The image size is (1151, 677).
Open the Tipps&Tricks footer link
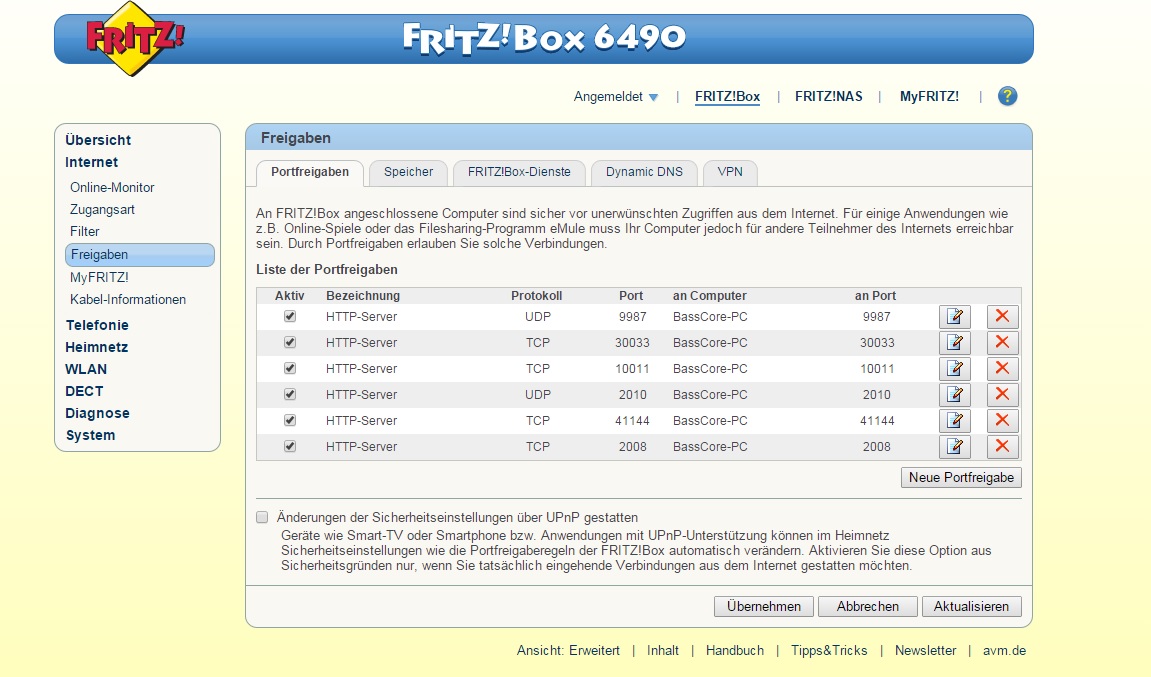pyautogui.click(x=829, y=651)
